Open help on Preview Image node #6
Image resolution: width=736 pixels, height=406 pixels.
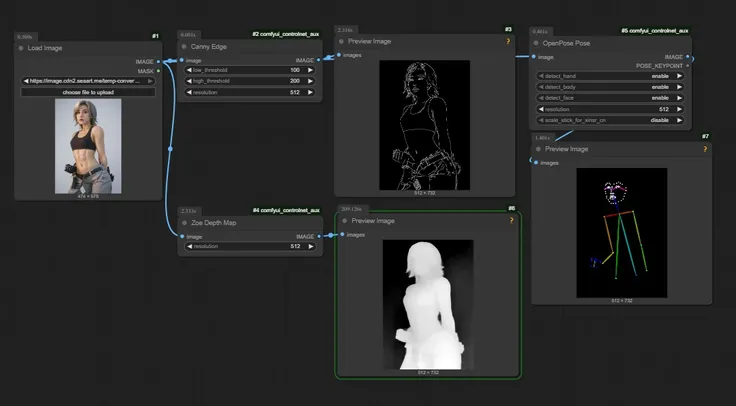512,220
